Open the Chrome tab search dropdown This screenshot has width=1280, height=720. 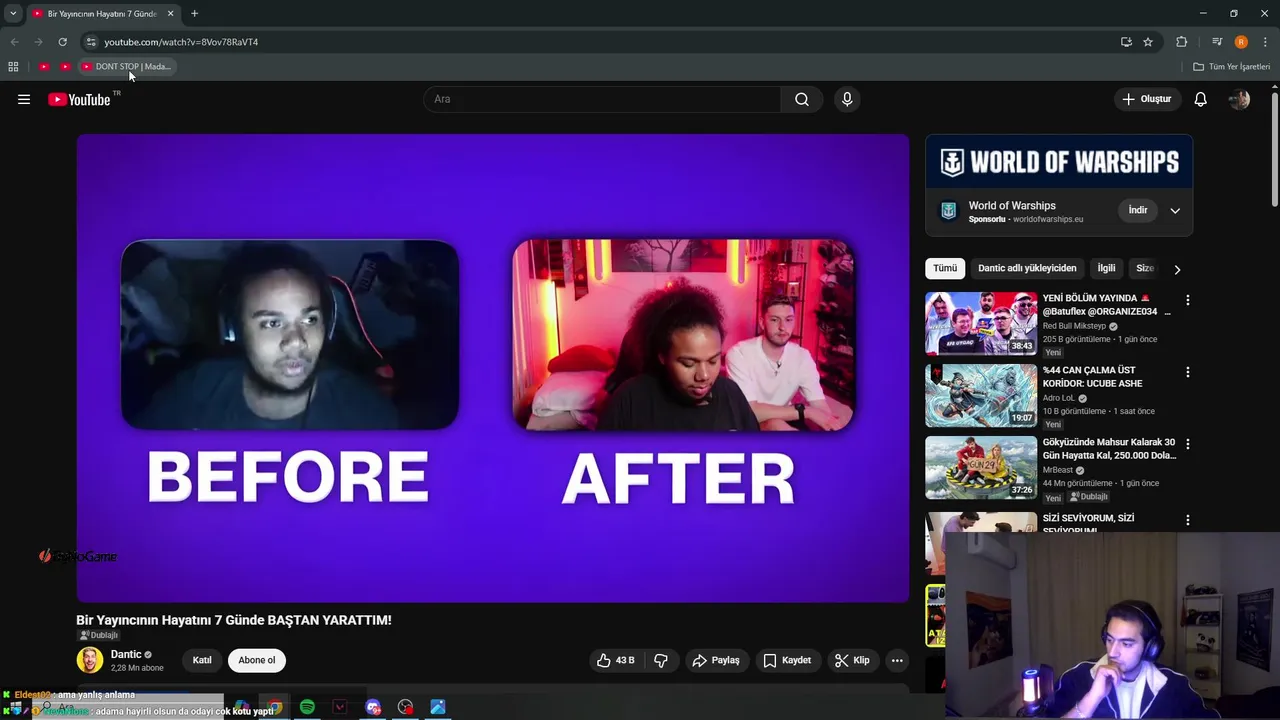pos(13,13)
